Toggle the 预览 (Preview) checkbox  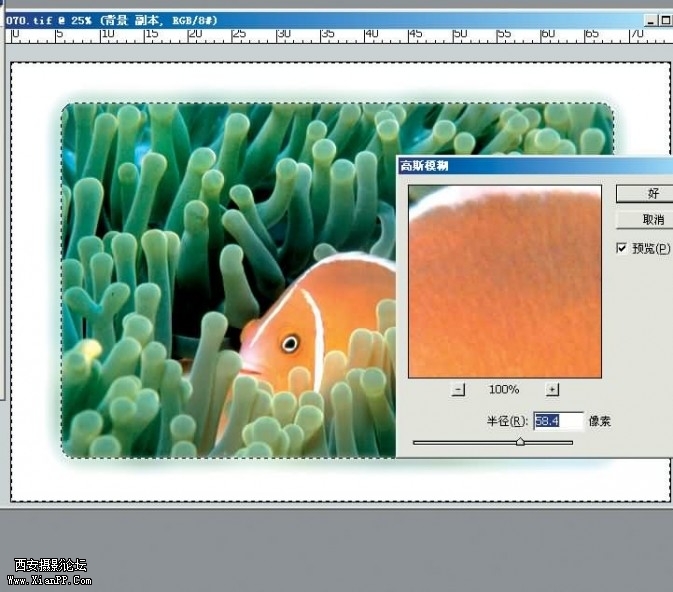621,248
